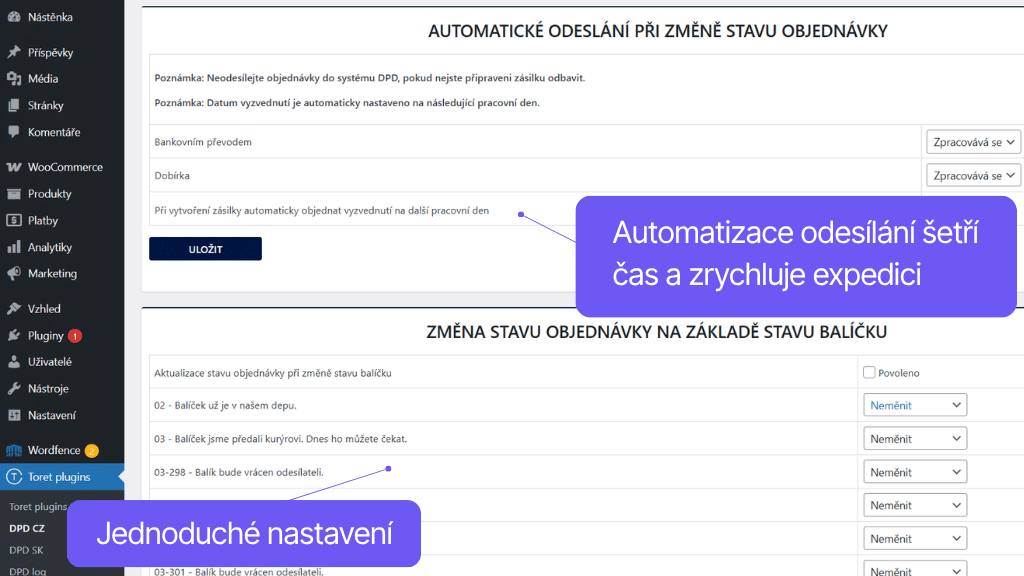
Task: Click the ULOŽIT button
Action: click(x=205, y=248)
